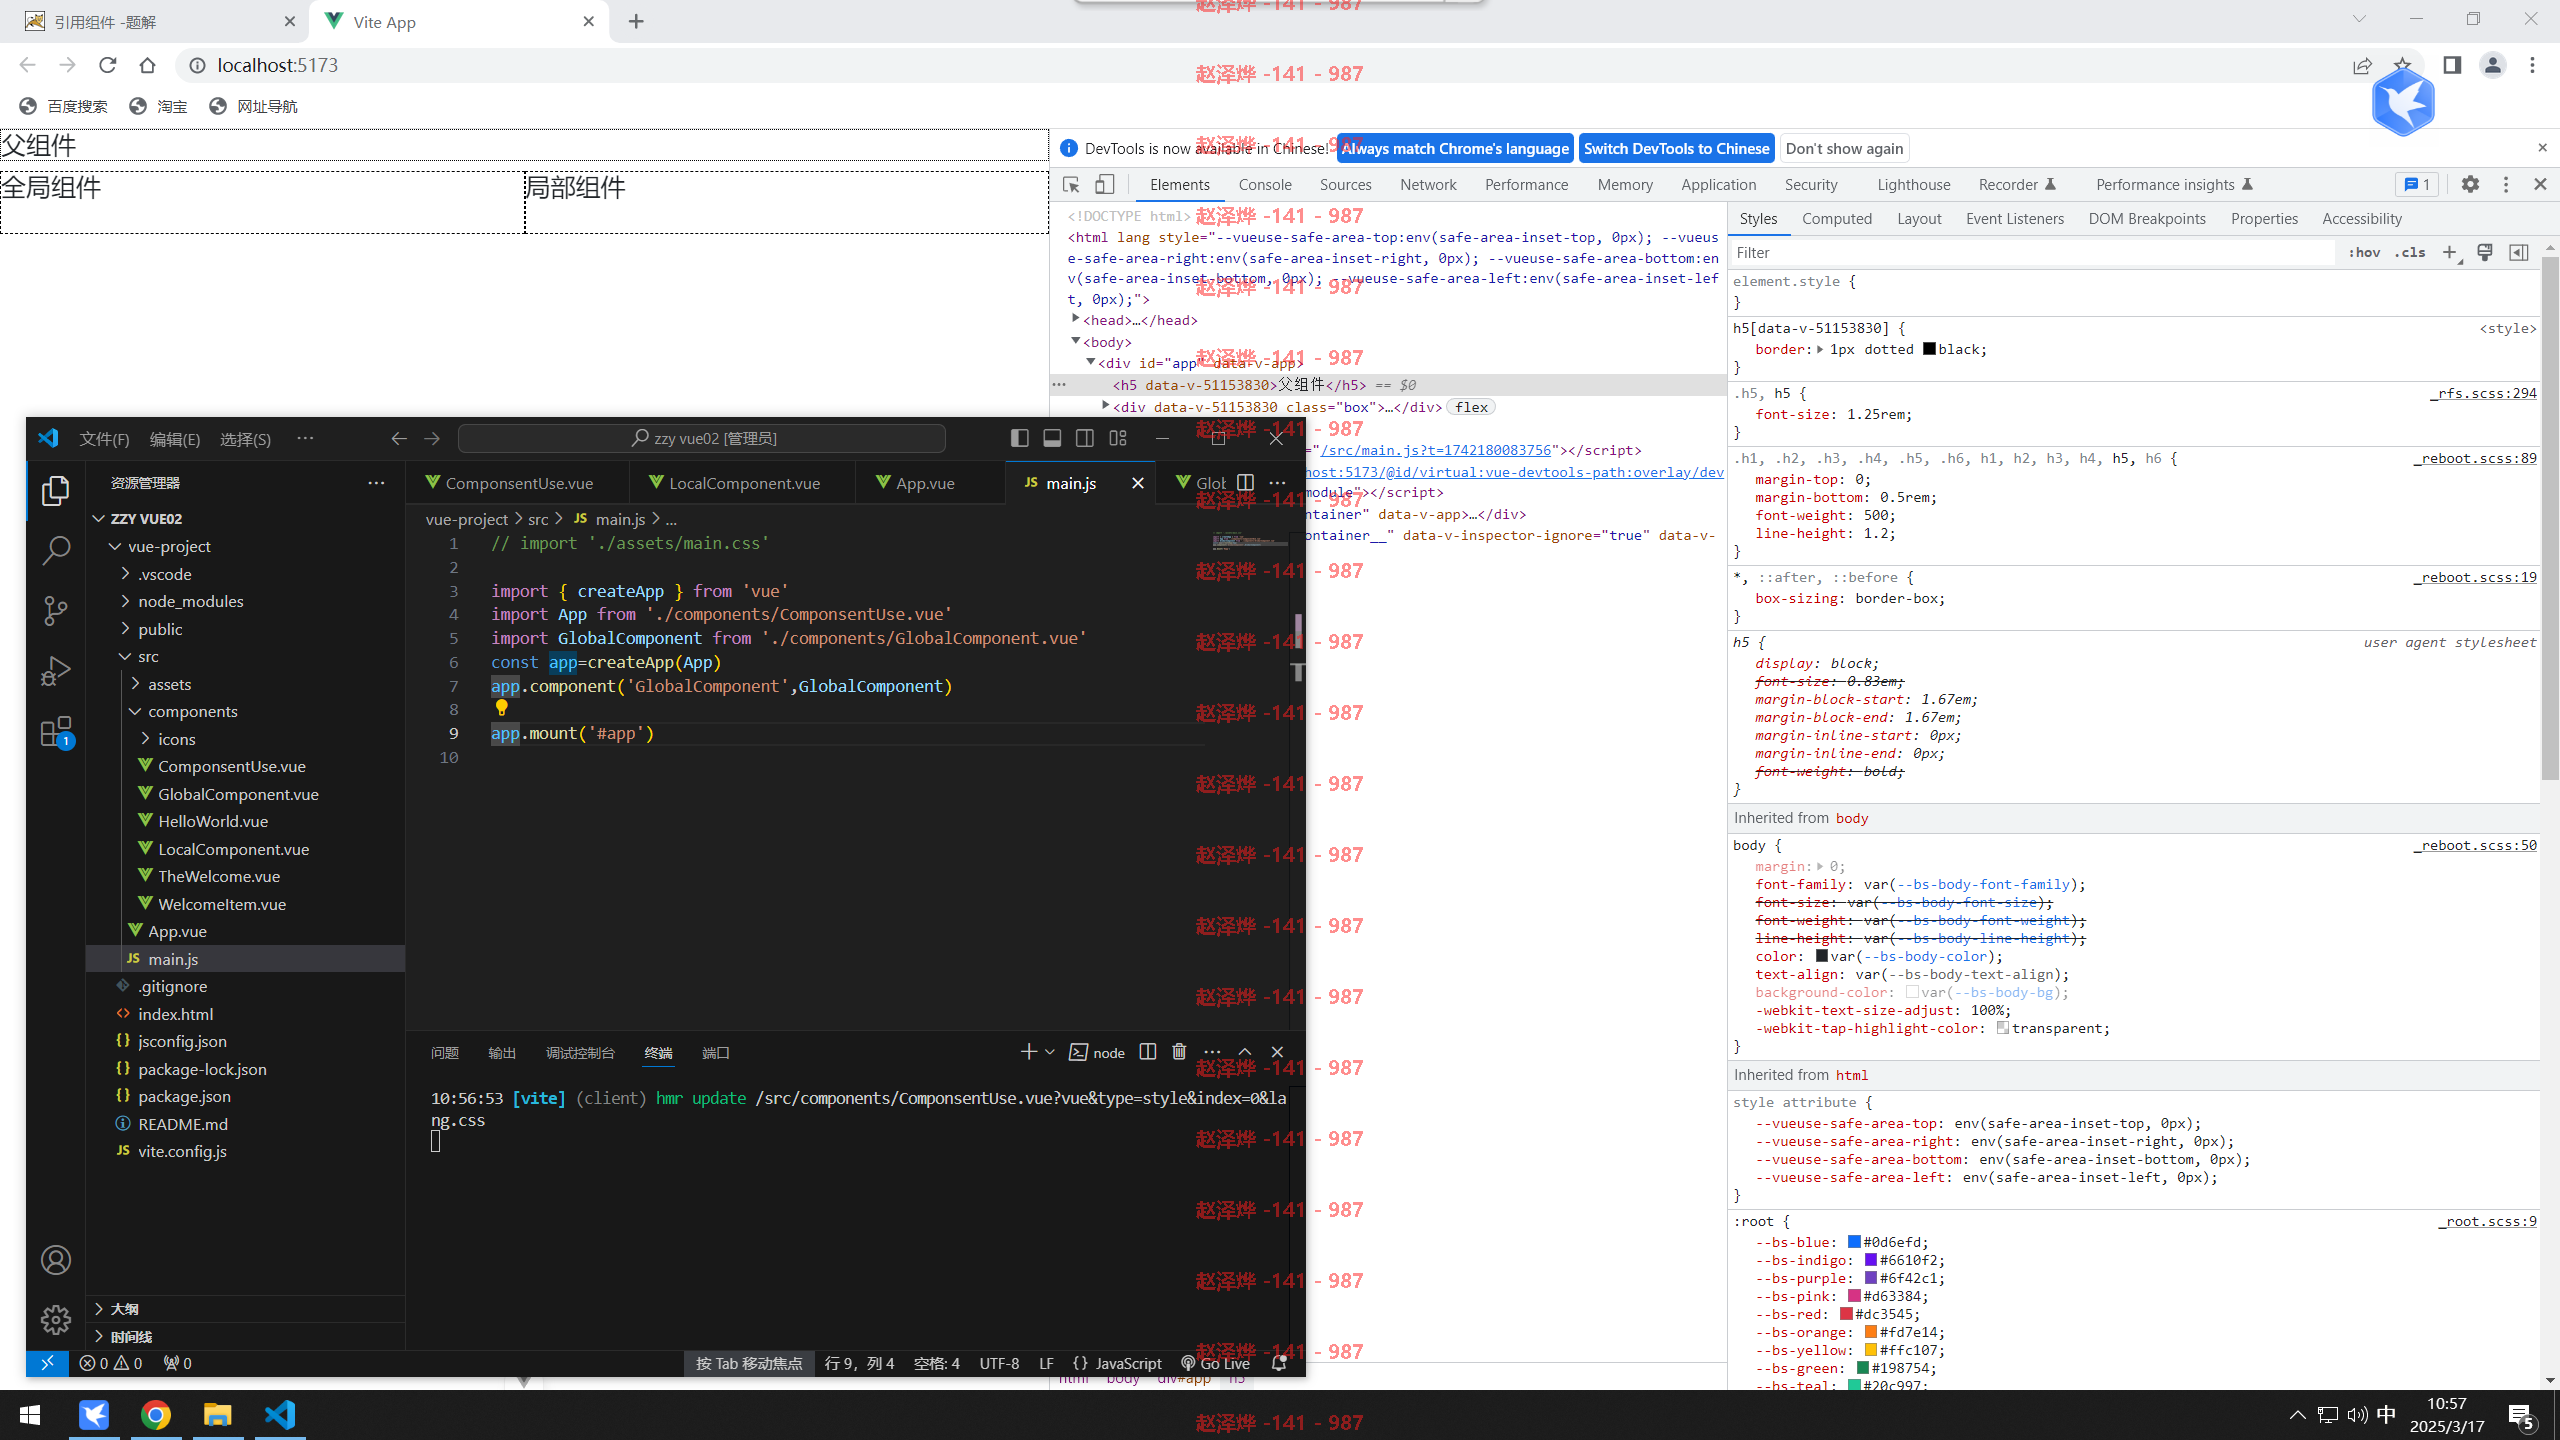Toggle DevTools device toolbar icon
The width and height of the screenshot is (2560, 1440).
[1104, 185]
